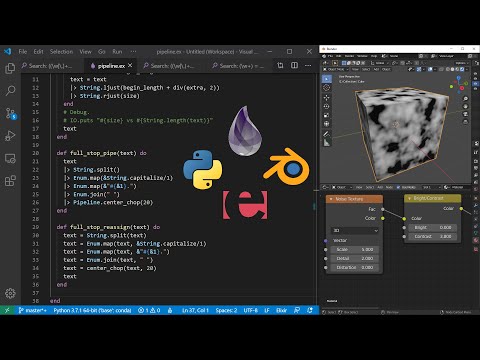The width and height of the screenshot is (480, 360).
Task: Collapse the Bright/Contrast node
Action: tap(409, 198)
